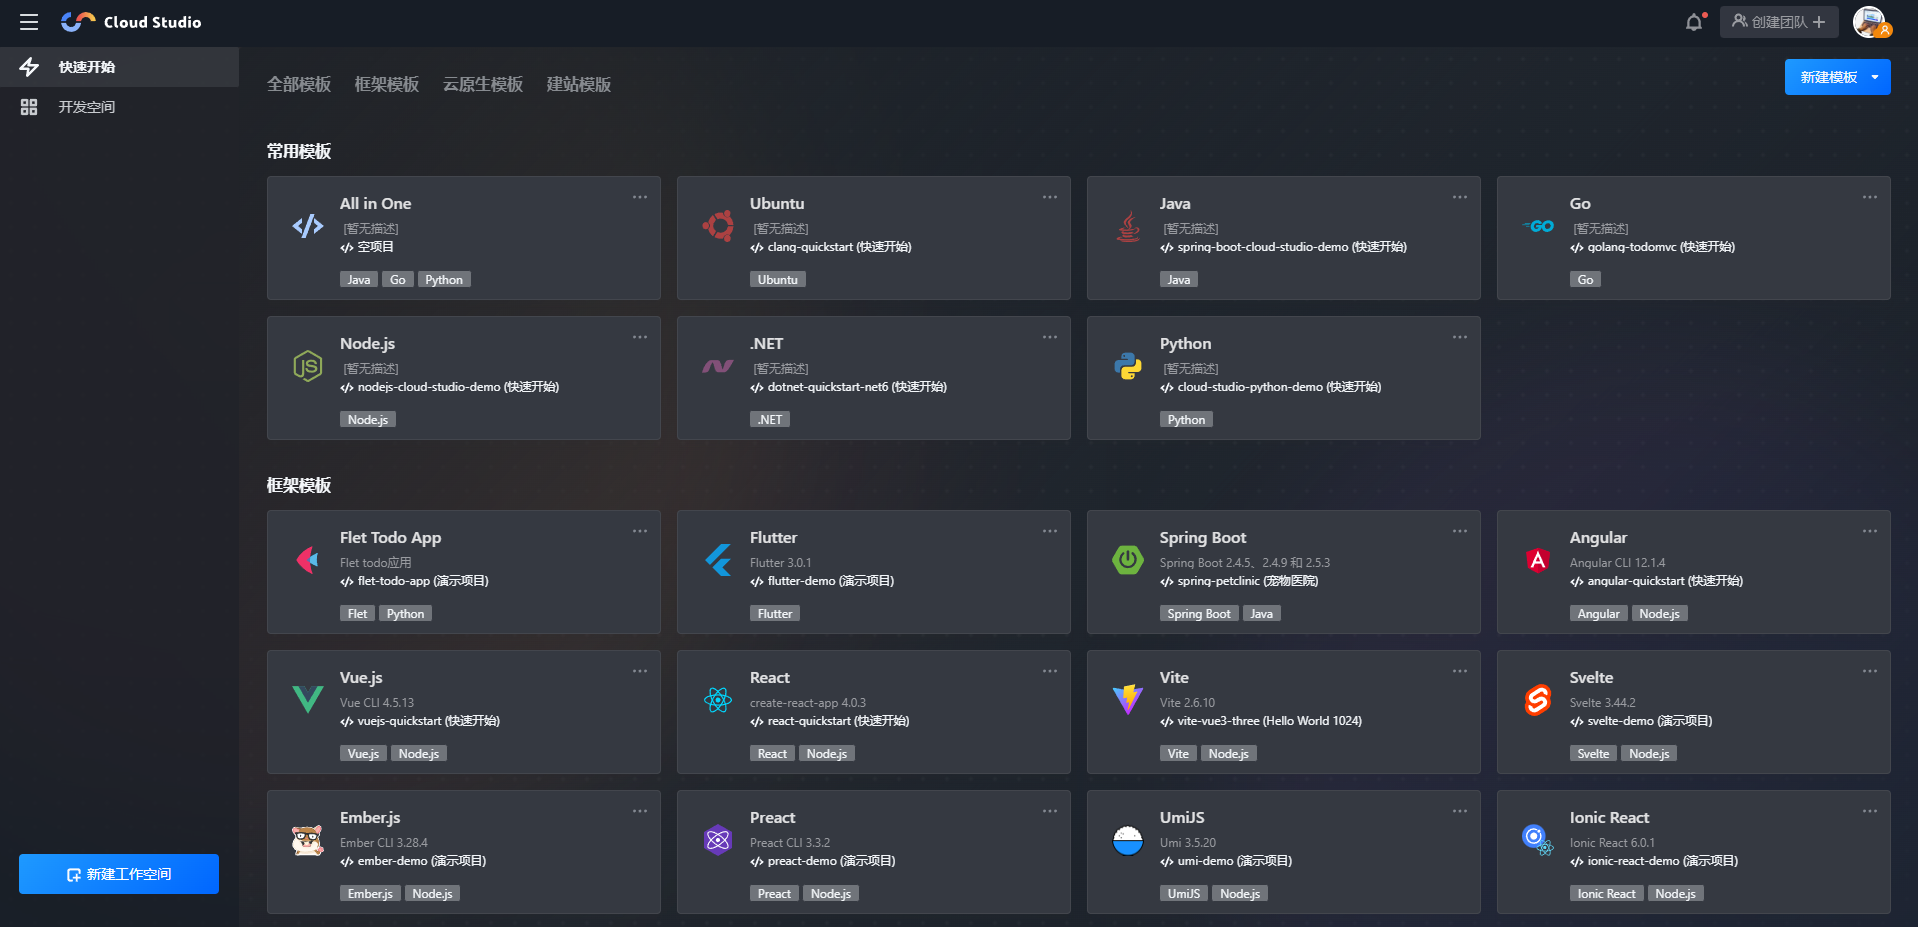Viewport: 1918px width, 927px height.
Task: Click the Angular CLI 12.1.4 description
Action: pos(1617,563)
